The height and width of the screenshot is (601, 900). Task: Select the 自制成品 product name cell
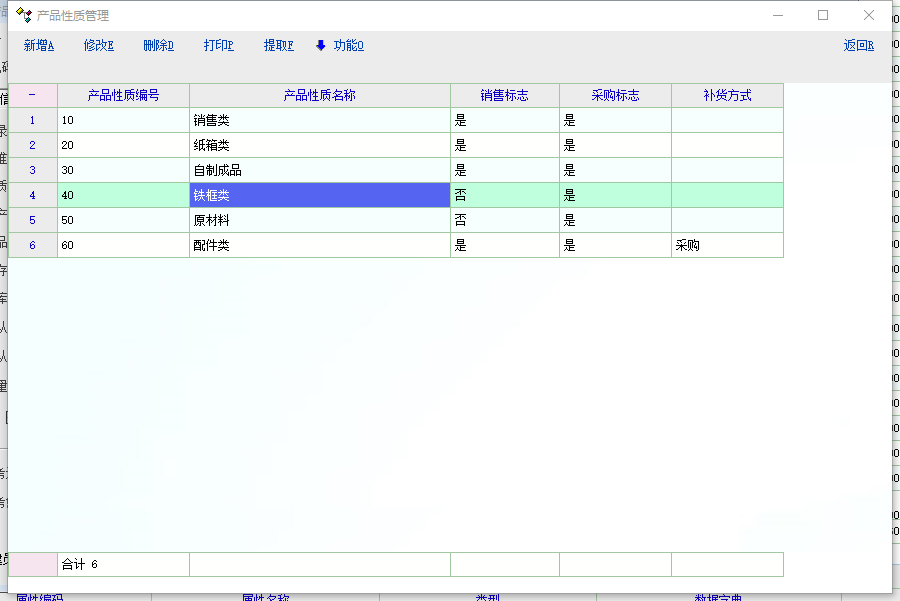click(x=319, y=170)
